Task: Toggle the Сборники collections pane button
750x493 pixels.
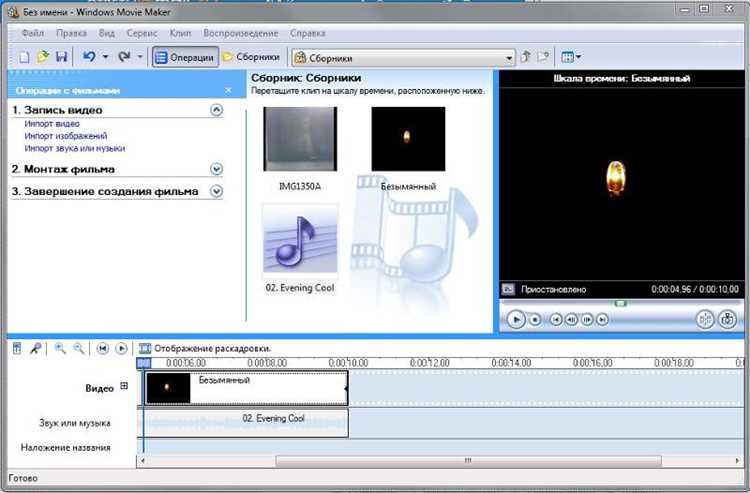Action: pos(251,57)
